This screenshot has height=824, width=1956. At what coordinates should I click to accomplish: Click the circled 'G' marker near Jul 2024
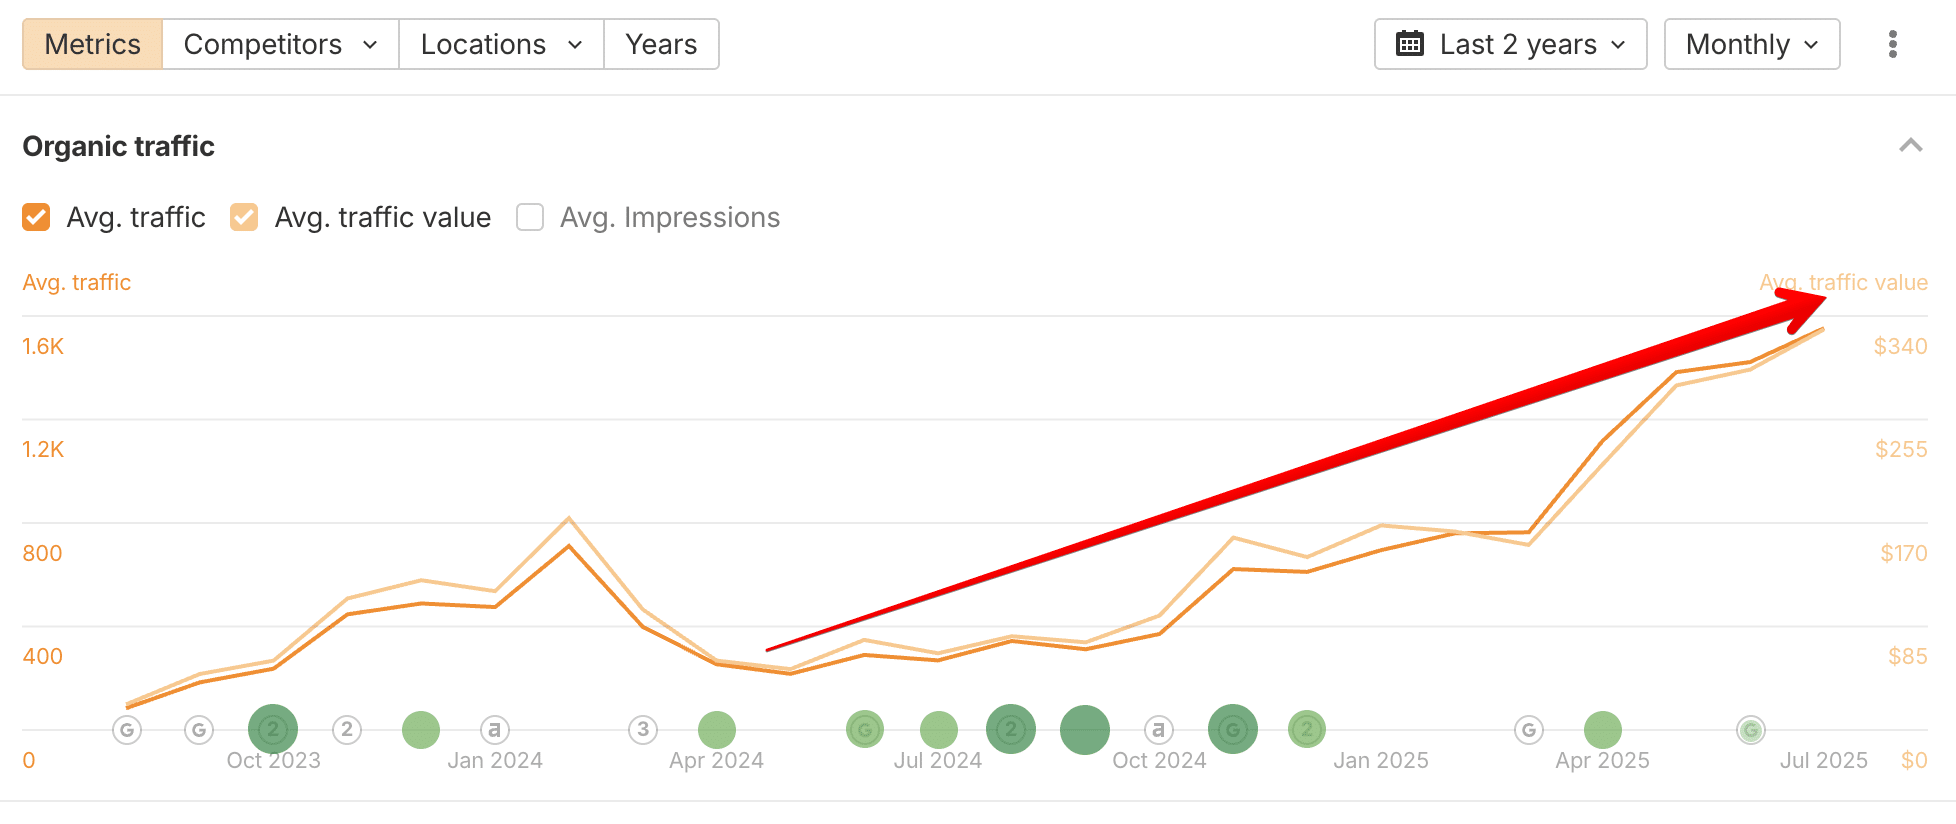tap(864, 729)
